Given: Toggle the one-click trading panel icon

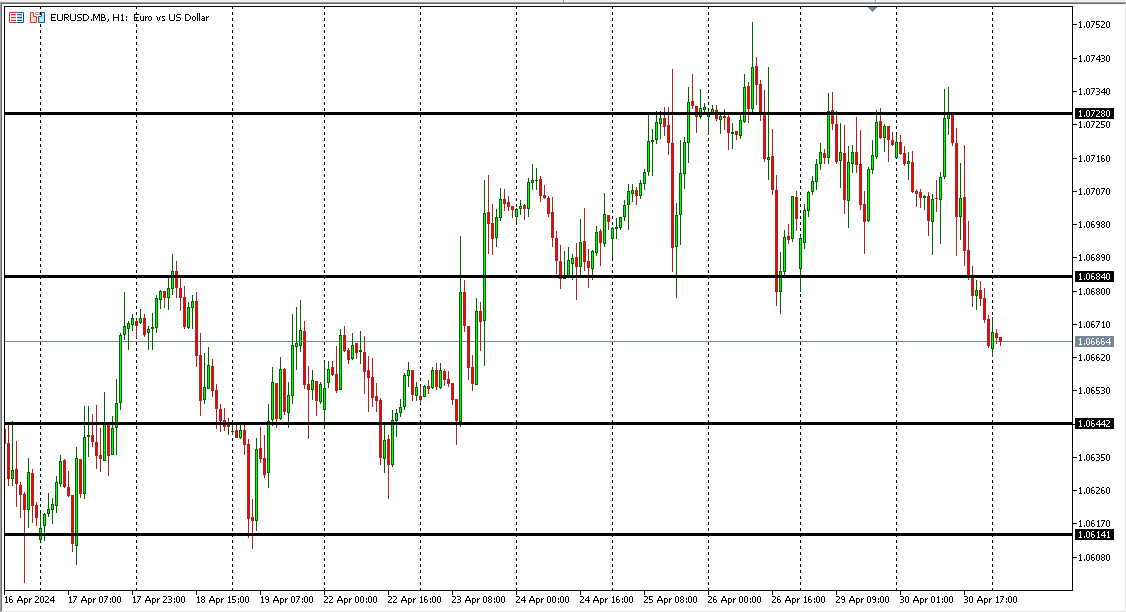Looking at the screenshot, I should tap(37, 17).
